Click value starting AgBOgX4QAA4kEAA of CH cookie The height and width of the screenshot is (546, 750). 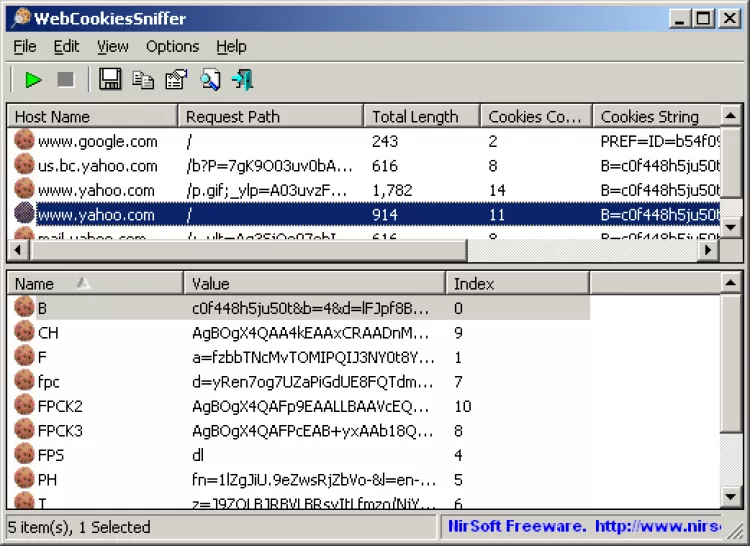click(x=310, y=333)
